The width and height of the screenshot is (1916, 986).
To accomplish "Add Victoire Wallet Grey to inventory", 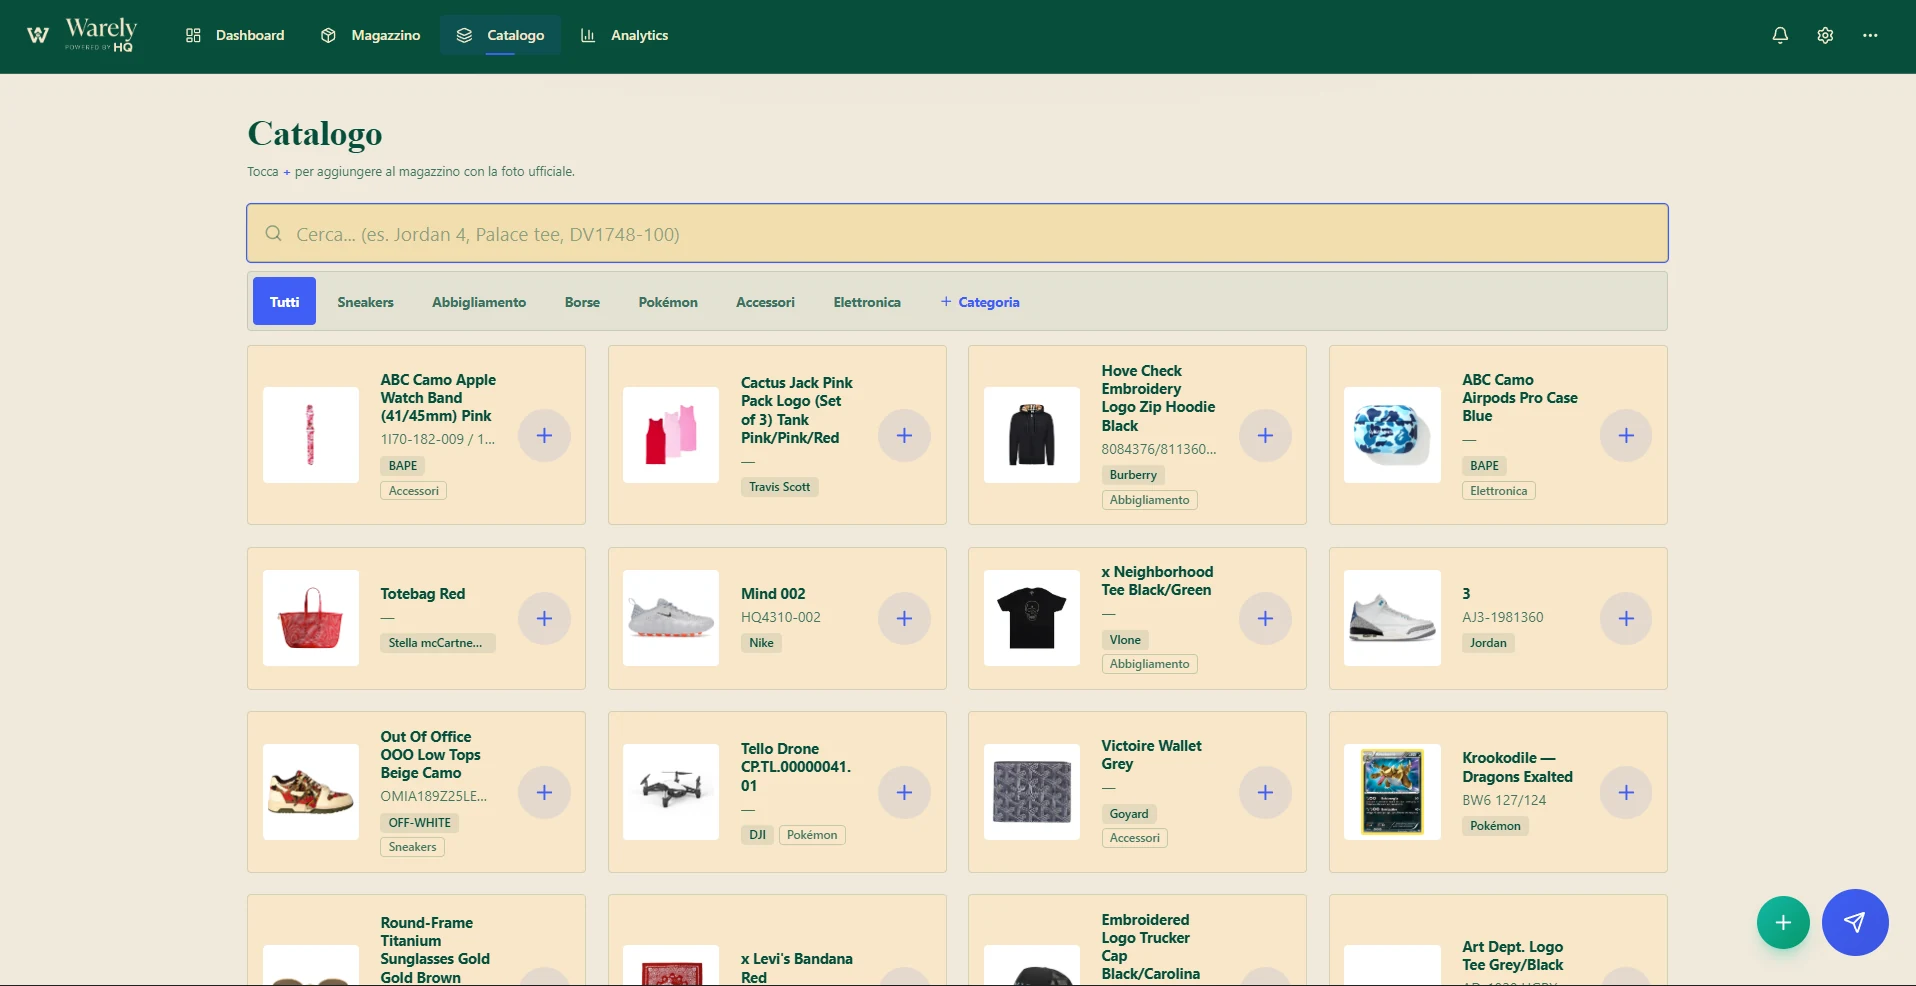I will click(1265, 792).
